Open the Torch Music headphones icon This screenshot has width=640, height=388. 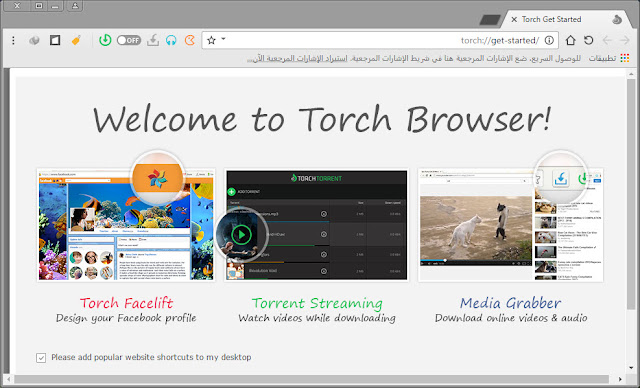click(x=171, y=40)
